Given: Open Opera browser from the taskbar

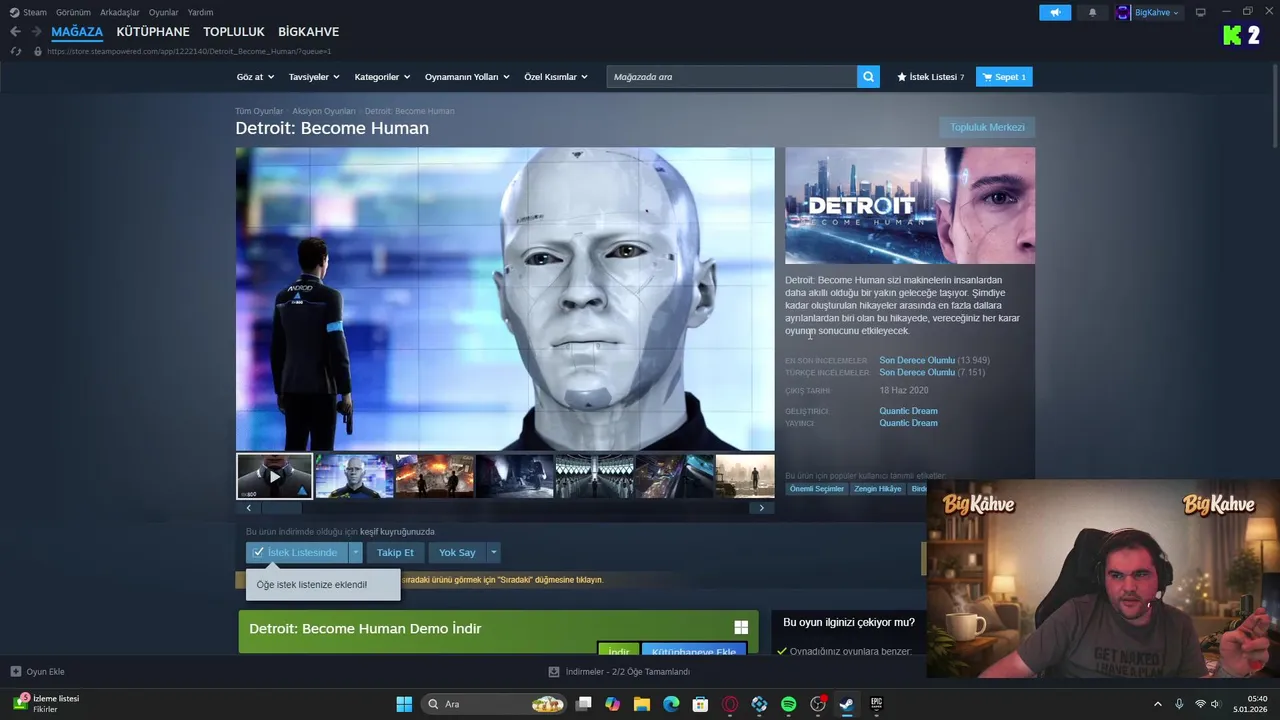Looking at the screenshot, I should [730, 704].
